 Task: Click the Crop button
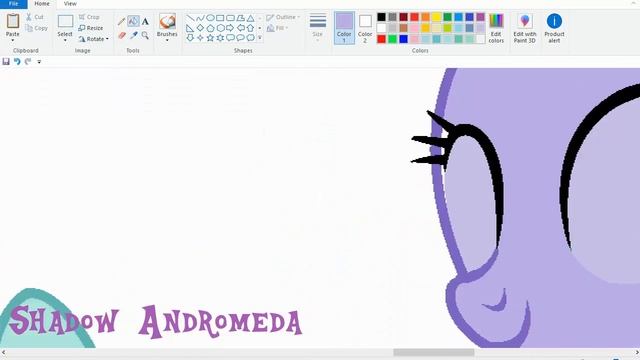pyautogui.click(x=89, y=17)
